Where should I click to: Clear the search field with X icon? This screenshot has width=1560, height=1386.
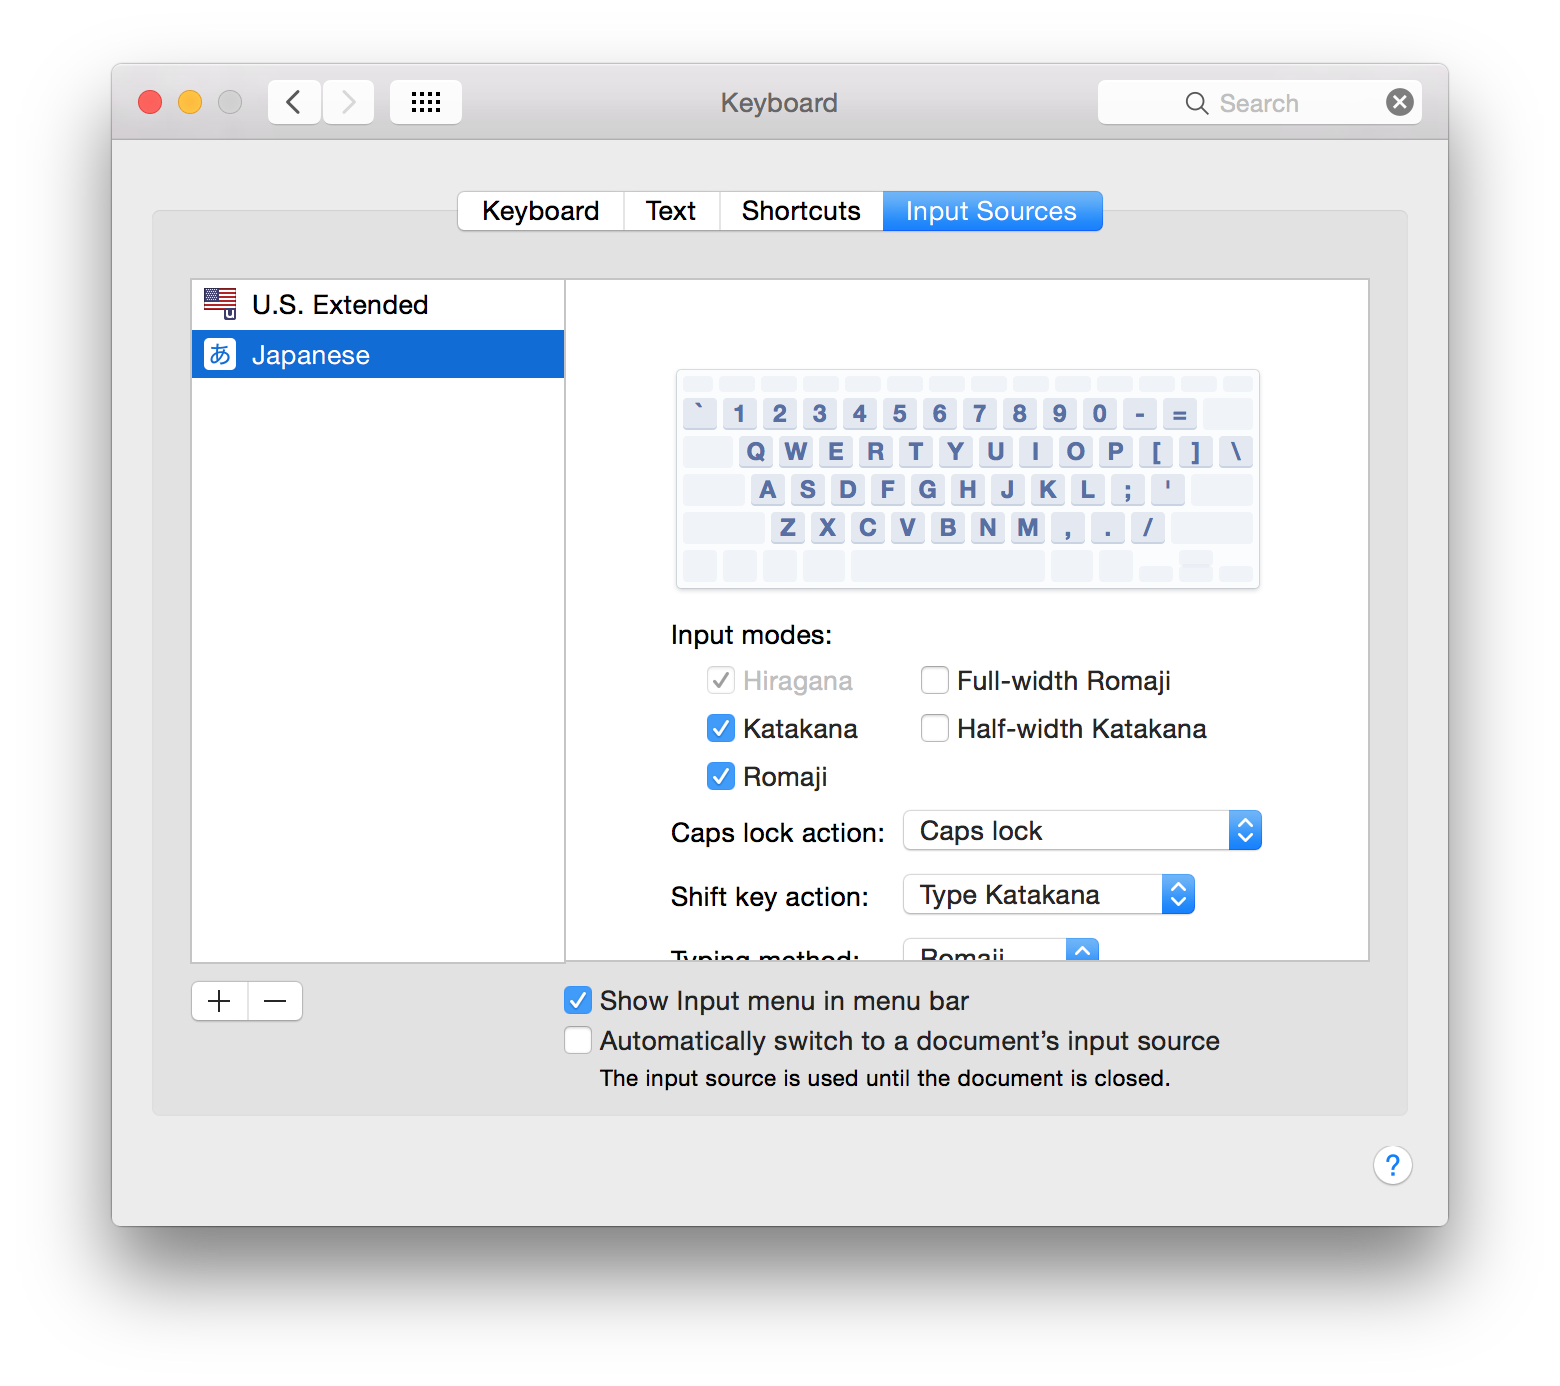1399,102
